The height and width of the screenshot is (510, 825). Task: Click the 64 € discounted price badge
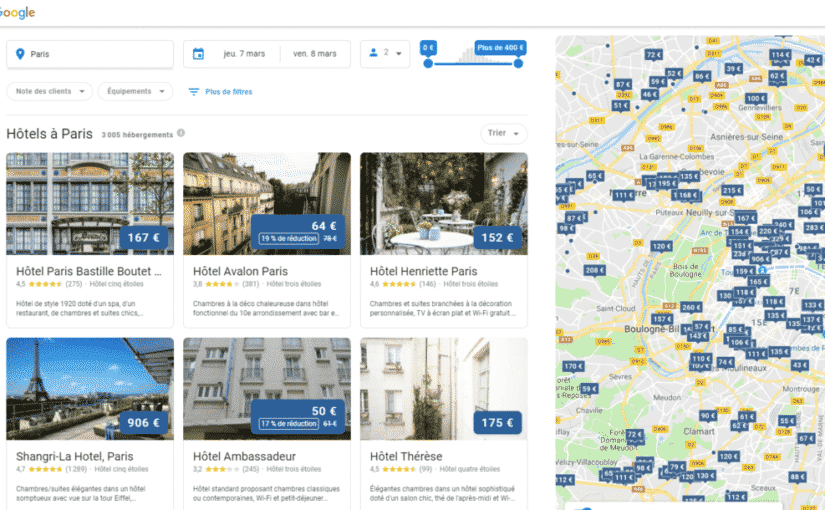click(298, 232)
